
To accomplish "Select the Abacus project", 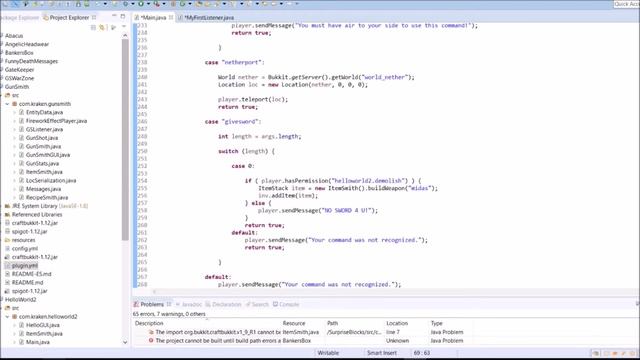I will [x=14, y=36].
